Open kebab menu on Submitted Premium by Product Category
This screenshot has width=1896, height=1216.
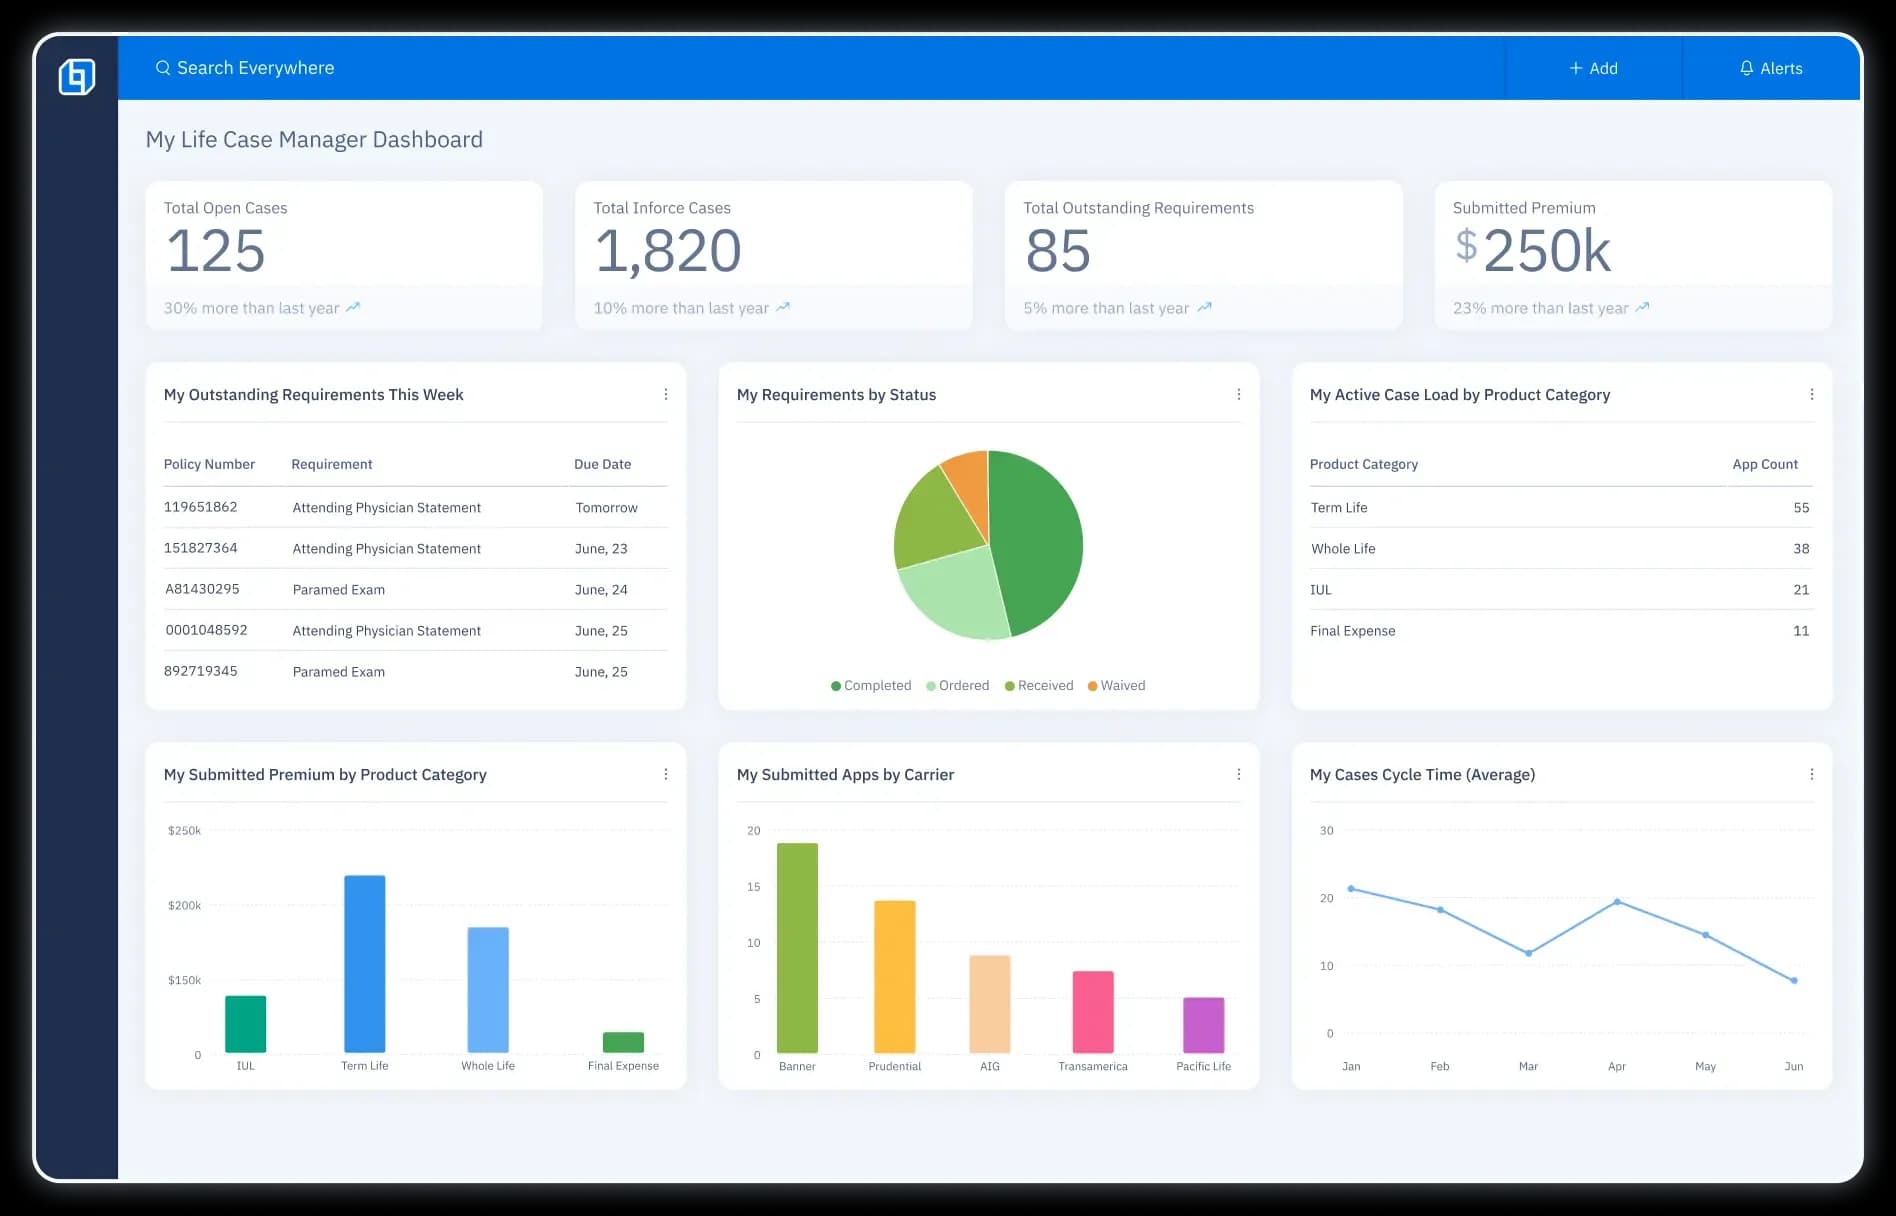click(666, 775)
